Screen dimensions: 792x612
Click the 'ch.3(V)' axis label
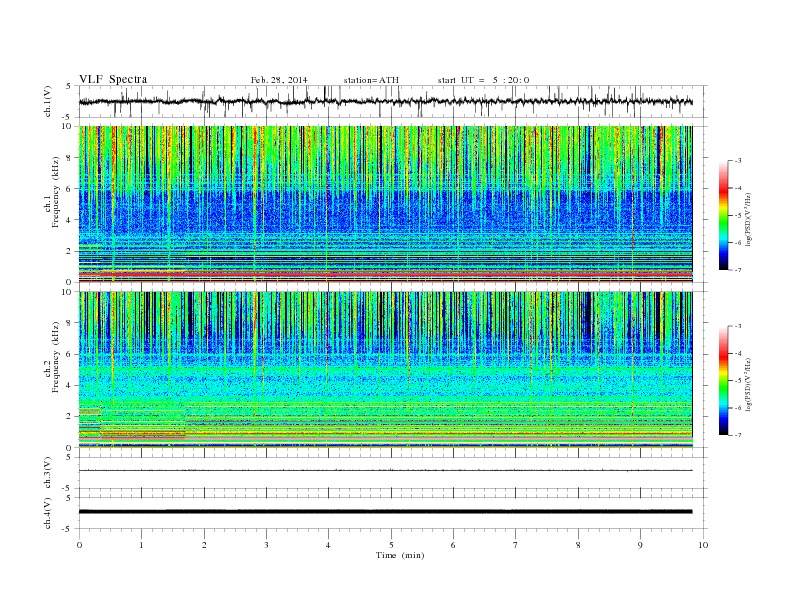coord(48,473)
